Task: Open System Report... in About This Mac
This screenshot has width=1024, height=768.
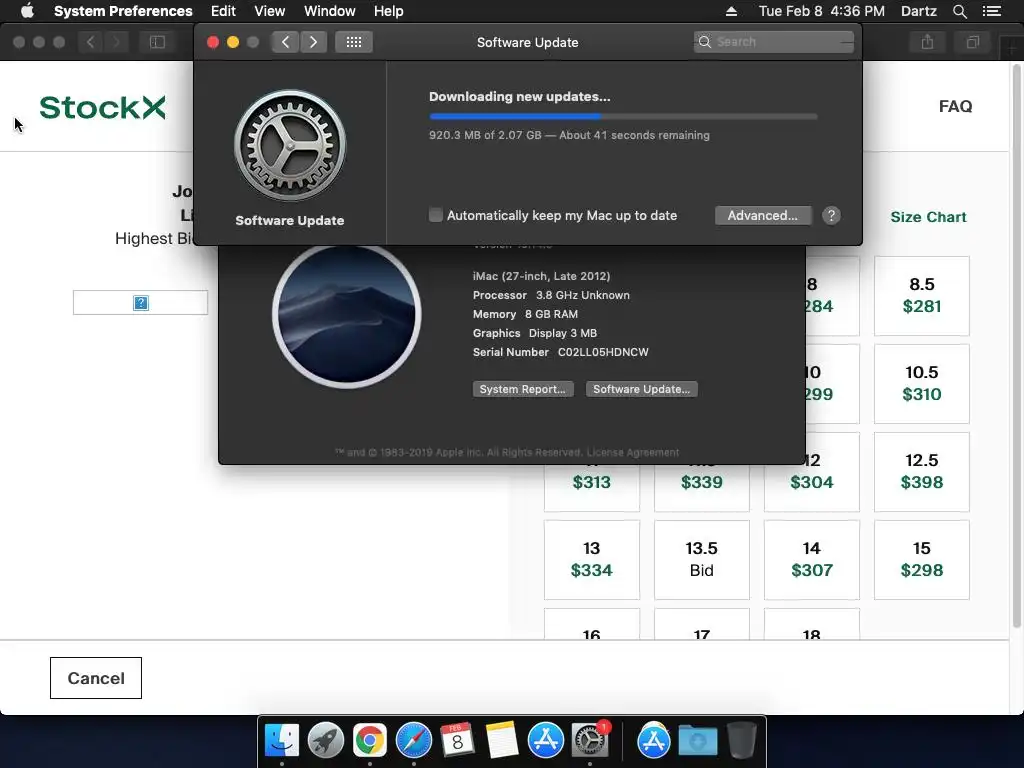Action: (x=523, y=389)
